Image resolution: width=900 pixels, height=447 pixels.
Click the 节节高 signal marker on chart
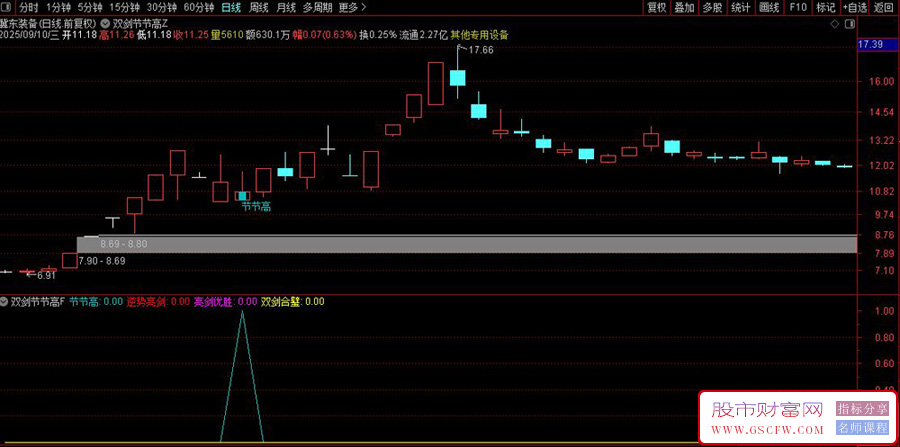pyautogui.click(x=255, y=207)
